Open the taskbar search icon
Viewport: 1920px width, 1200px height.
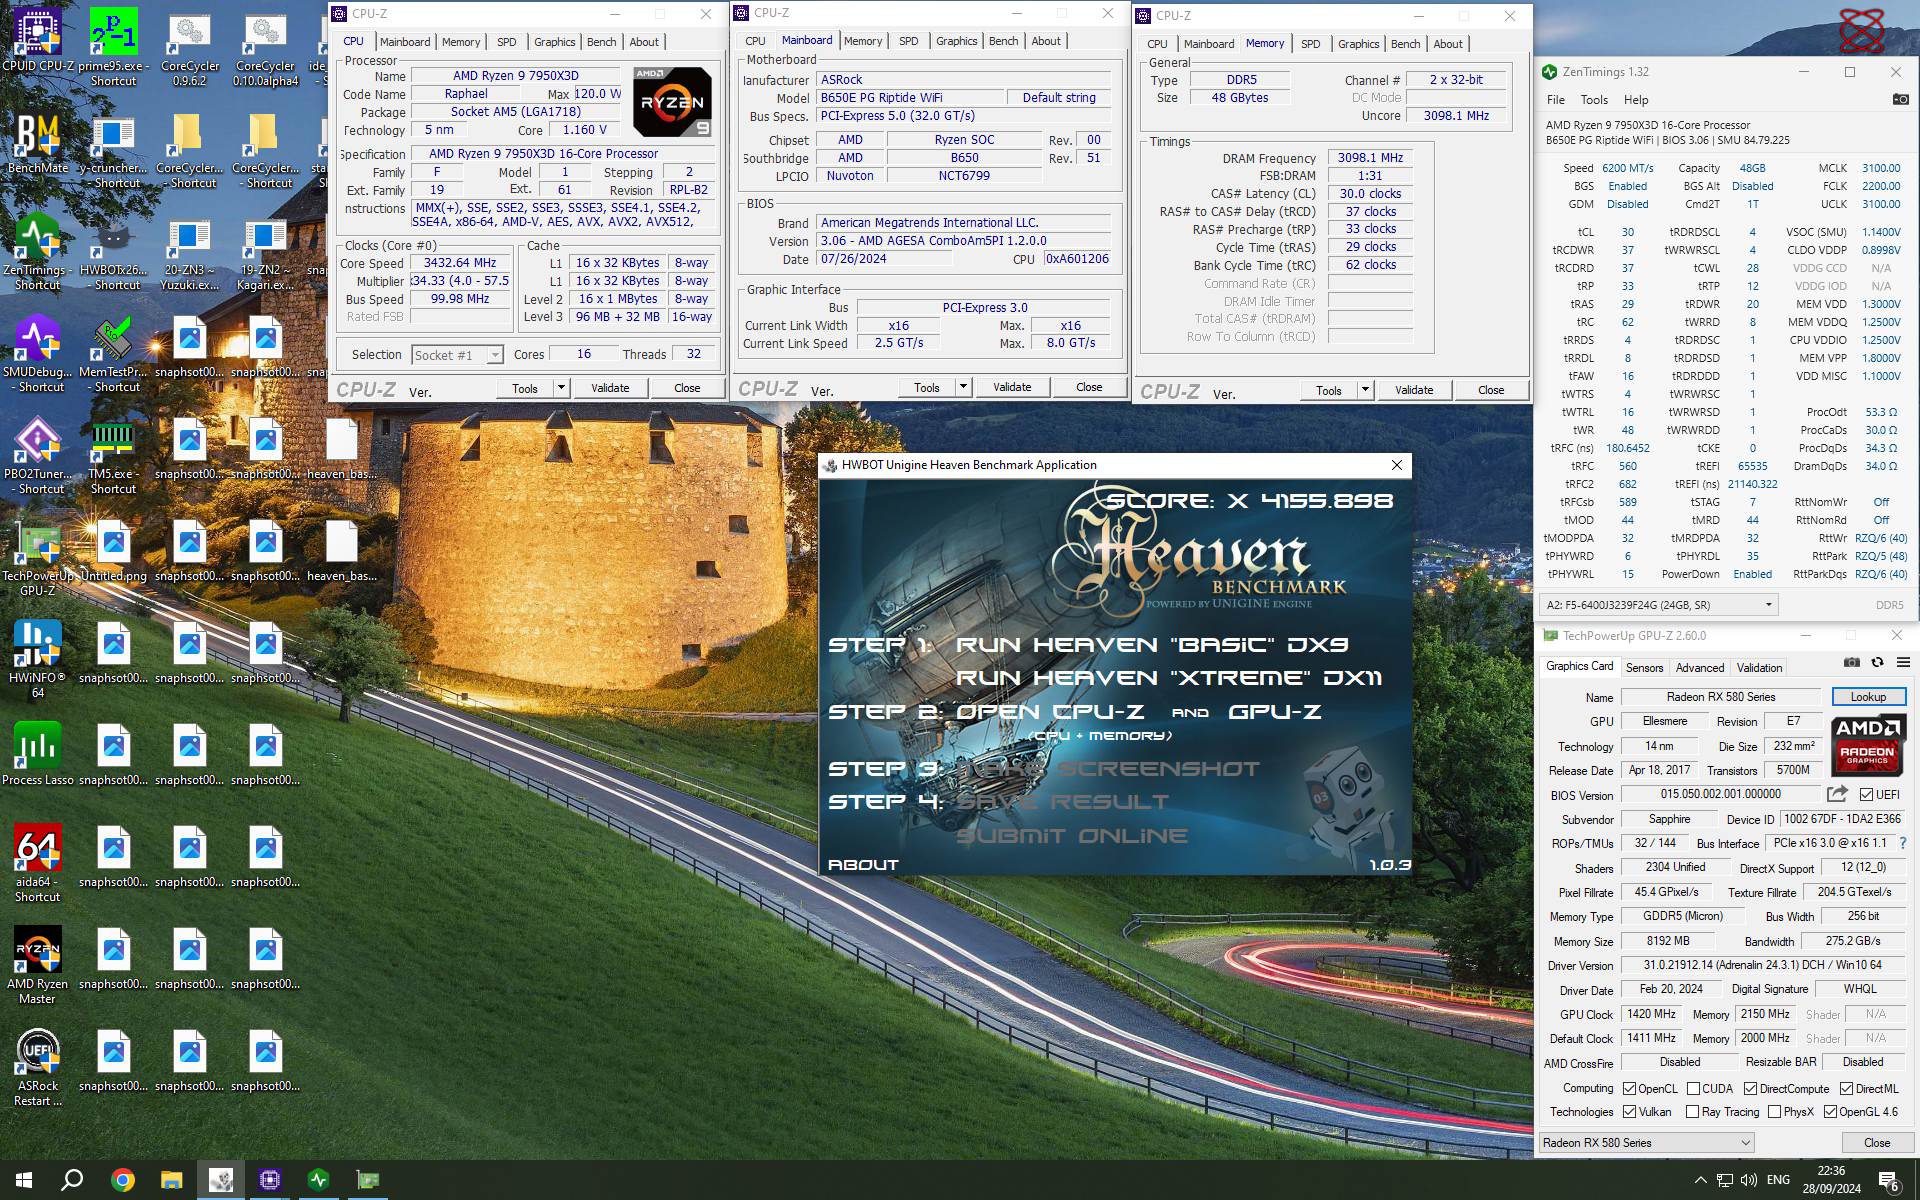click(72, 1180)
